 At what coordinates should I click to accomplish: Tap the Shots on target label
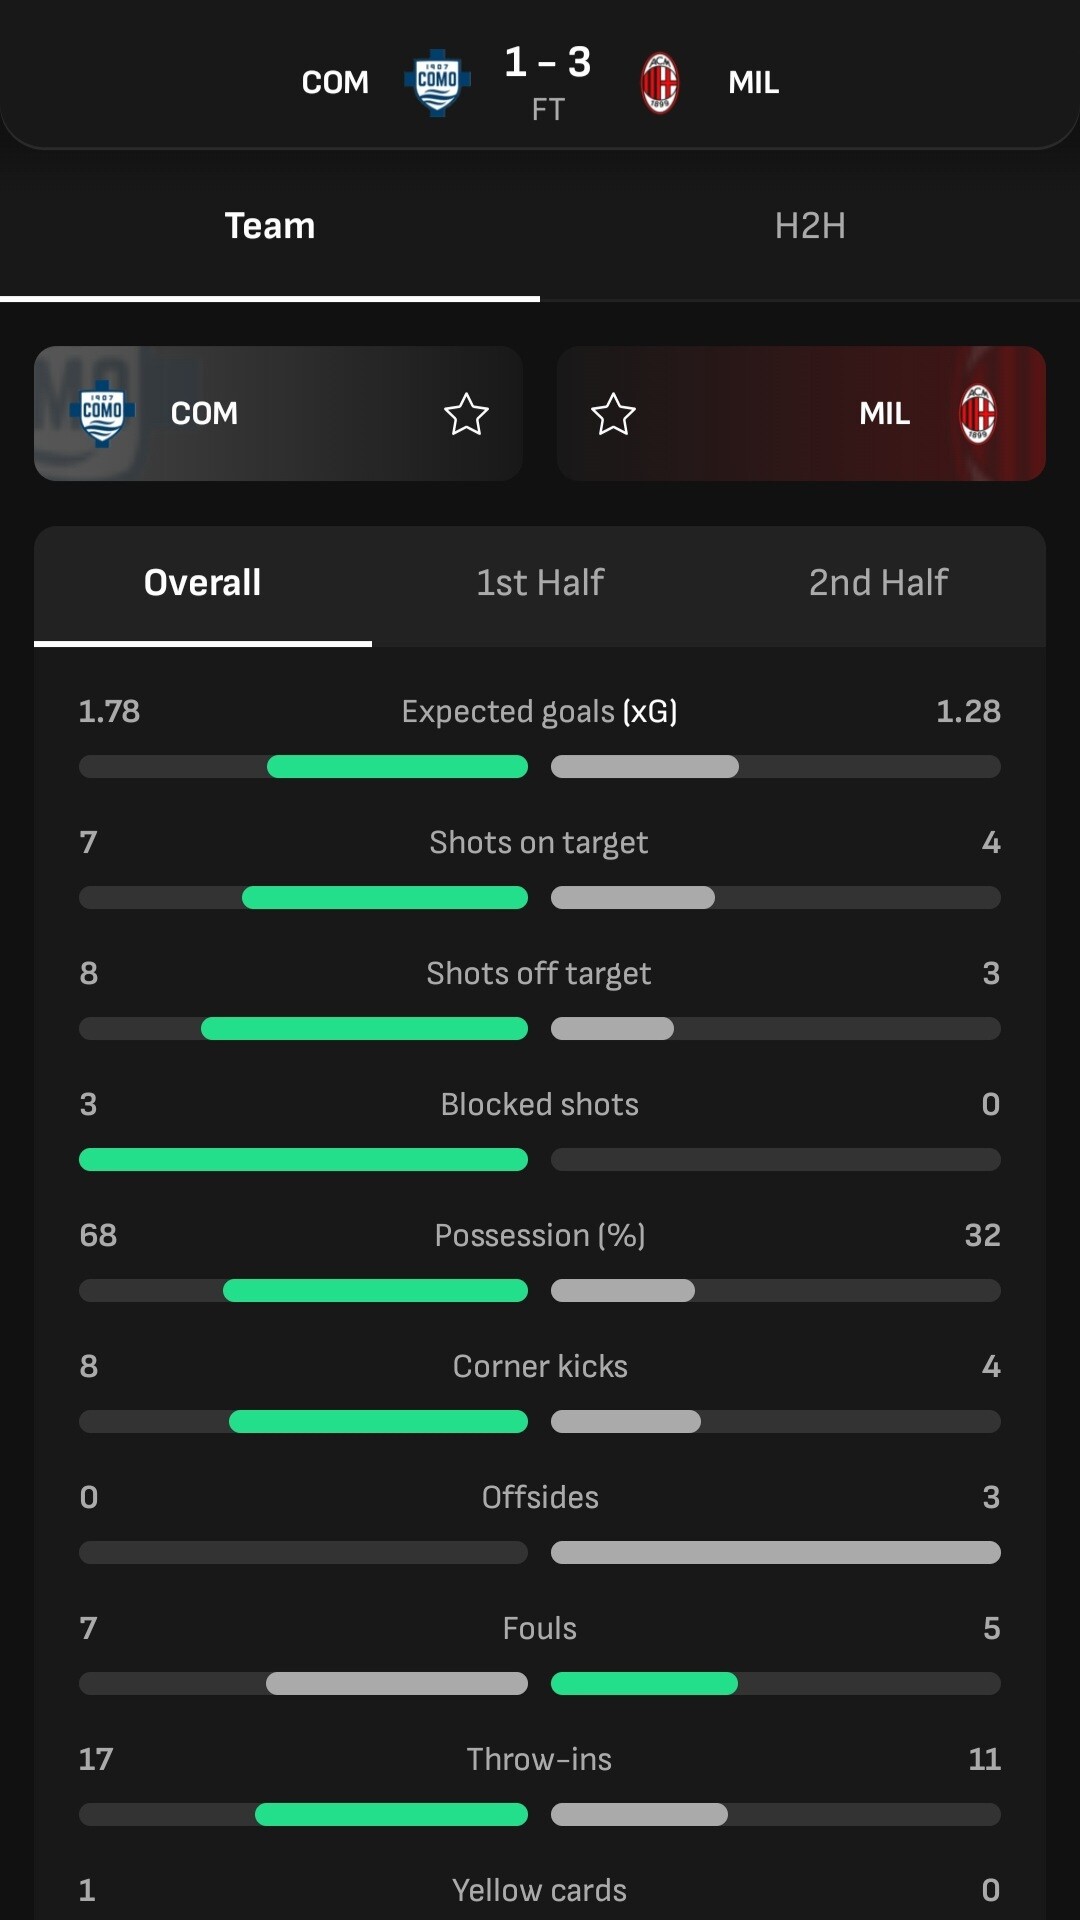[x=539, y=843]
